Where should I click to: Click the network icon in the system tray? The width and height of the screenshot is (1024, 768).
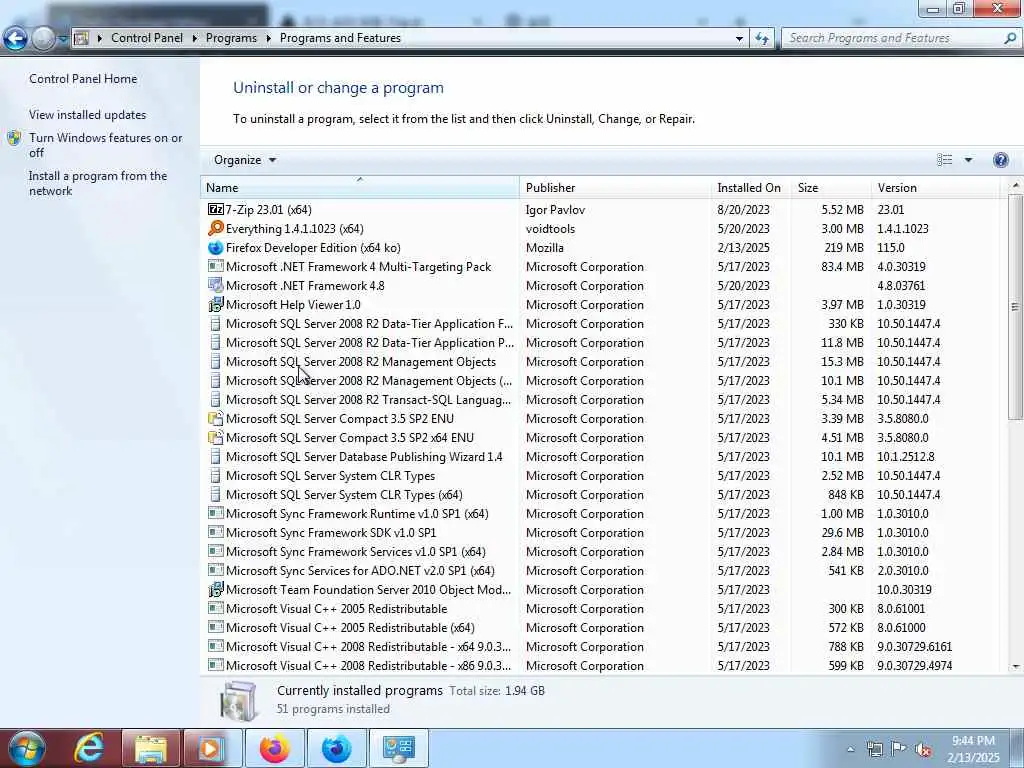click(875, 749)
